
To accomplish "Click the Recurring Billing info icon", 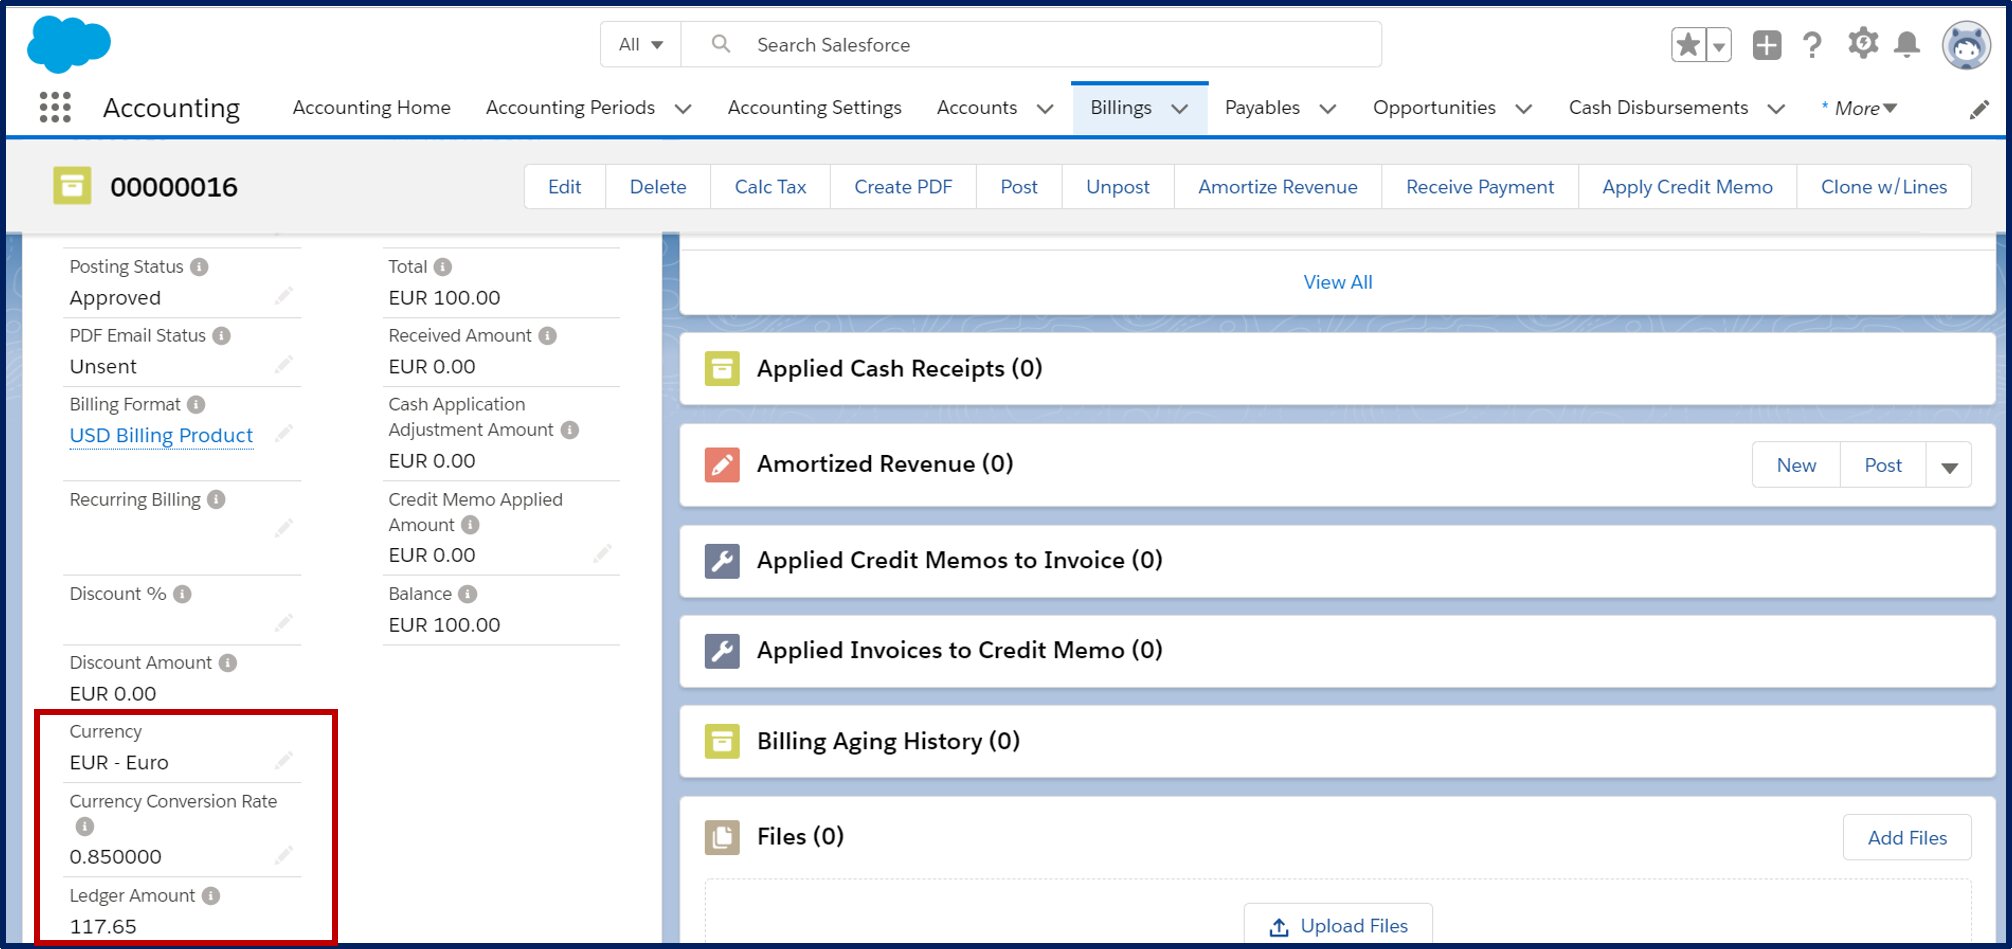I will pyautogui.click(x=216, y=500).
